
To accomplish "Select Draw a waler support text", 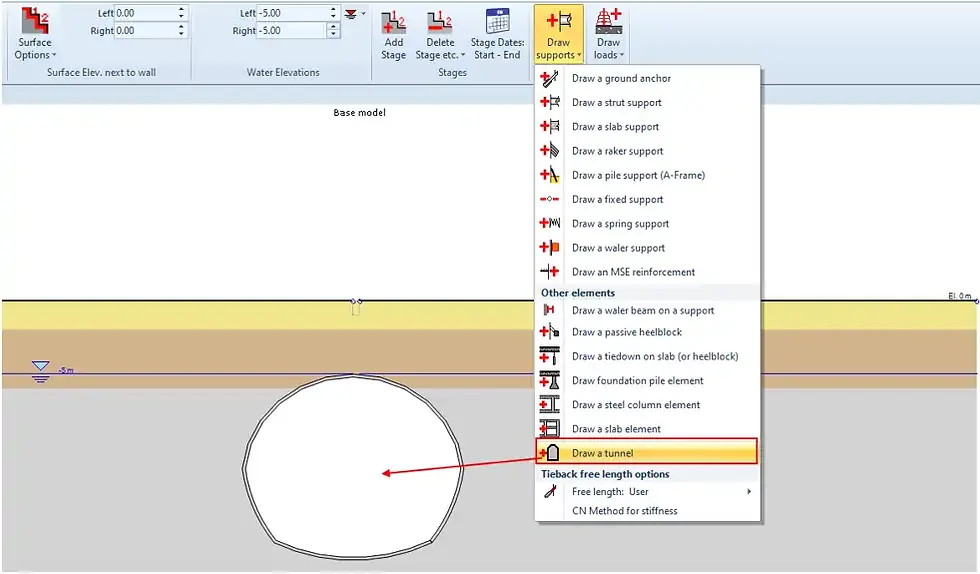I will [x=618, y=248].
